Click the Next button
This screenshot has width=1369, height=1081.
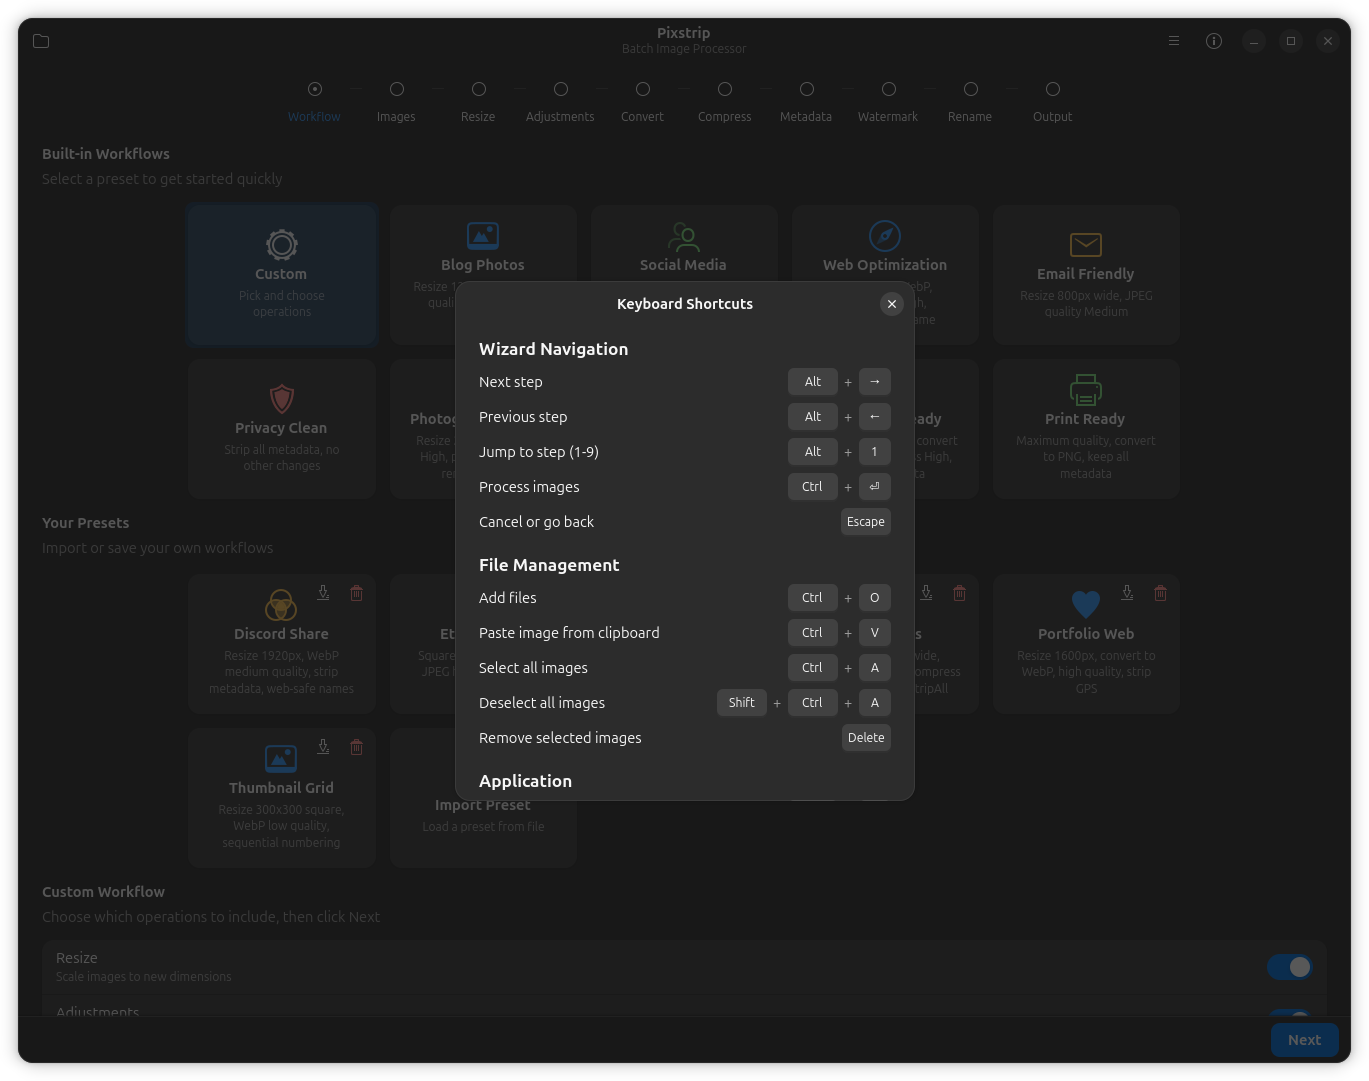(1304, 1040)
